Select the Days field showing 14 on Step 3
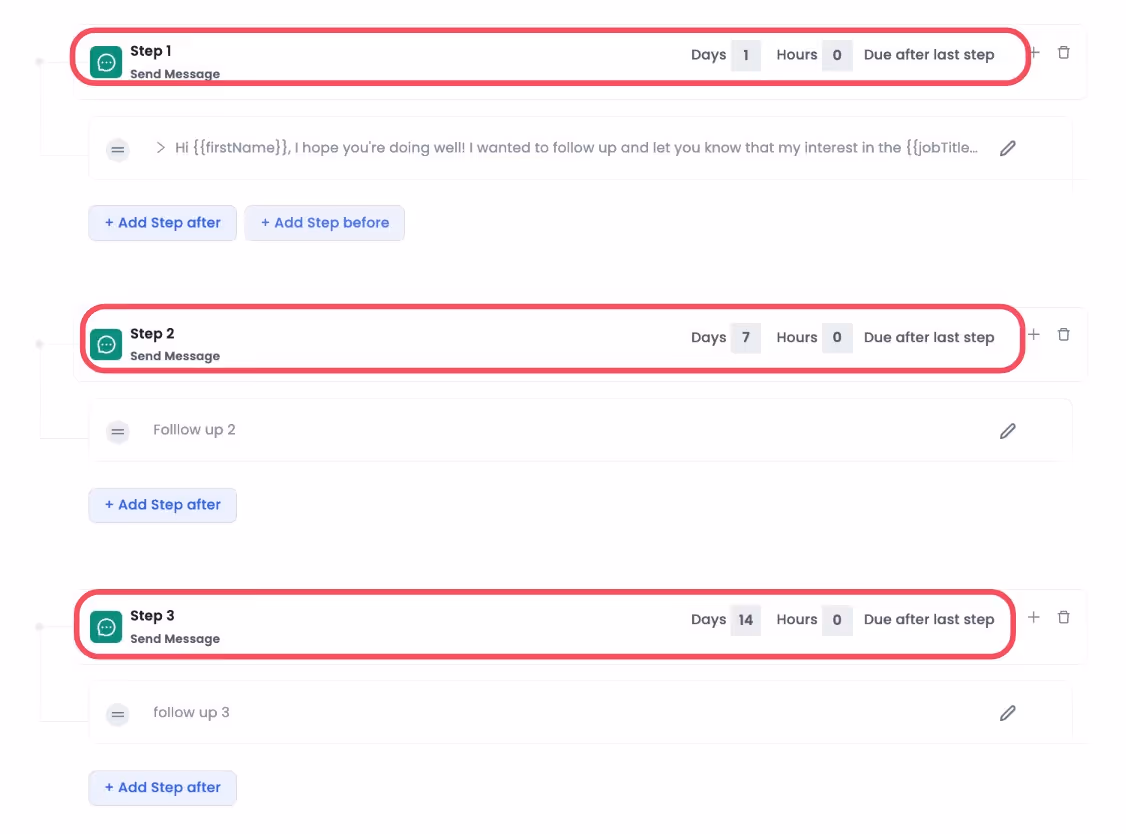 pos(746,620)
